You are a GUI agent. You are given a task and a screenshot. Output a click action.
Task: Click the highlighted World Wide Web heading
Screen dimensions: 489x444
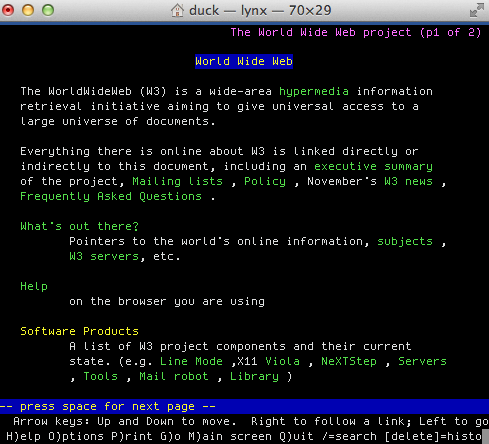(x=244, y=61)
